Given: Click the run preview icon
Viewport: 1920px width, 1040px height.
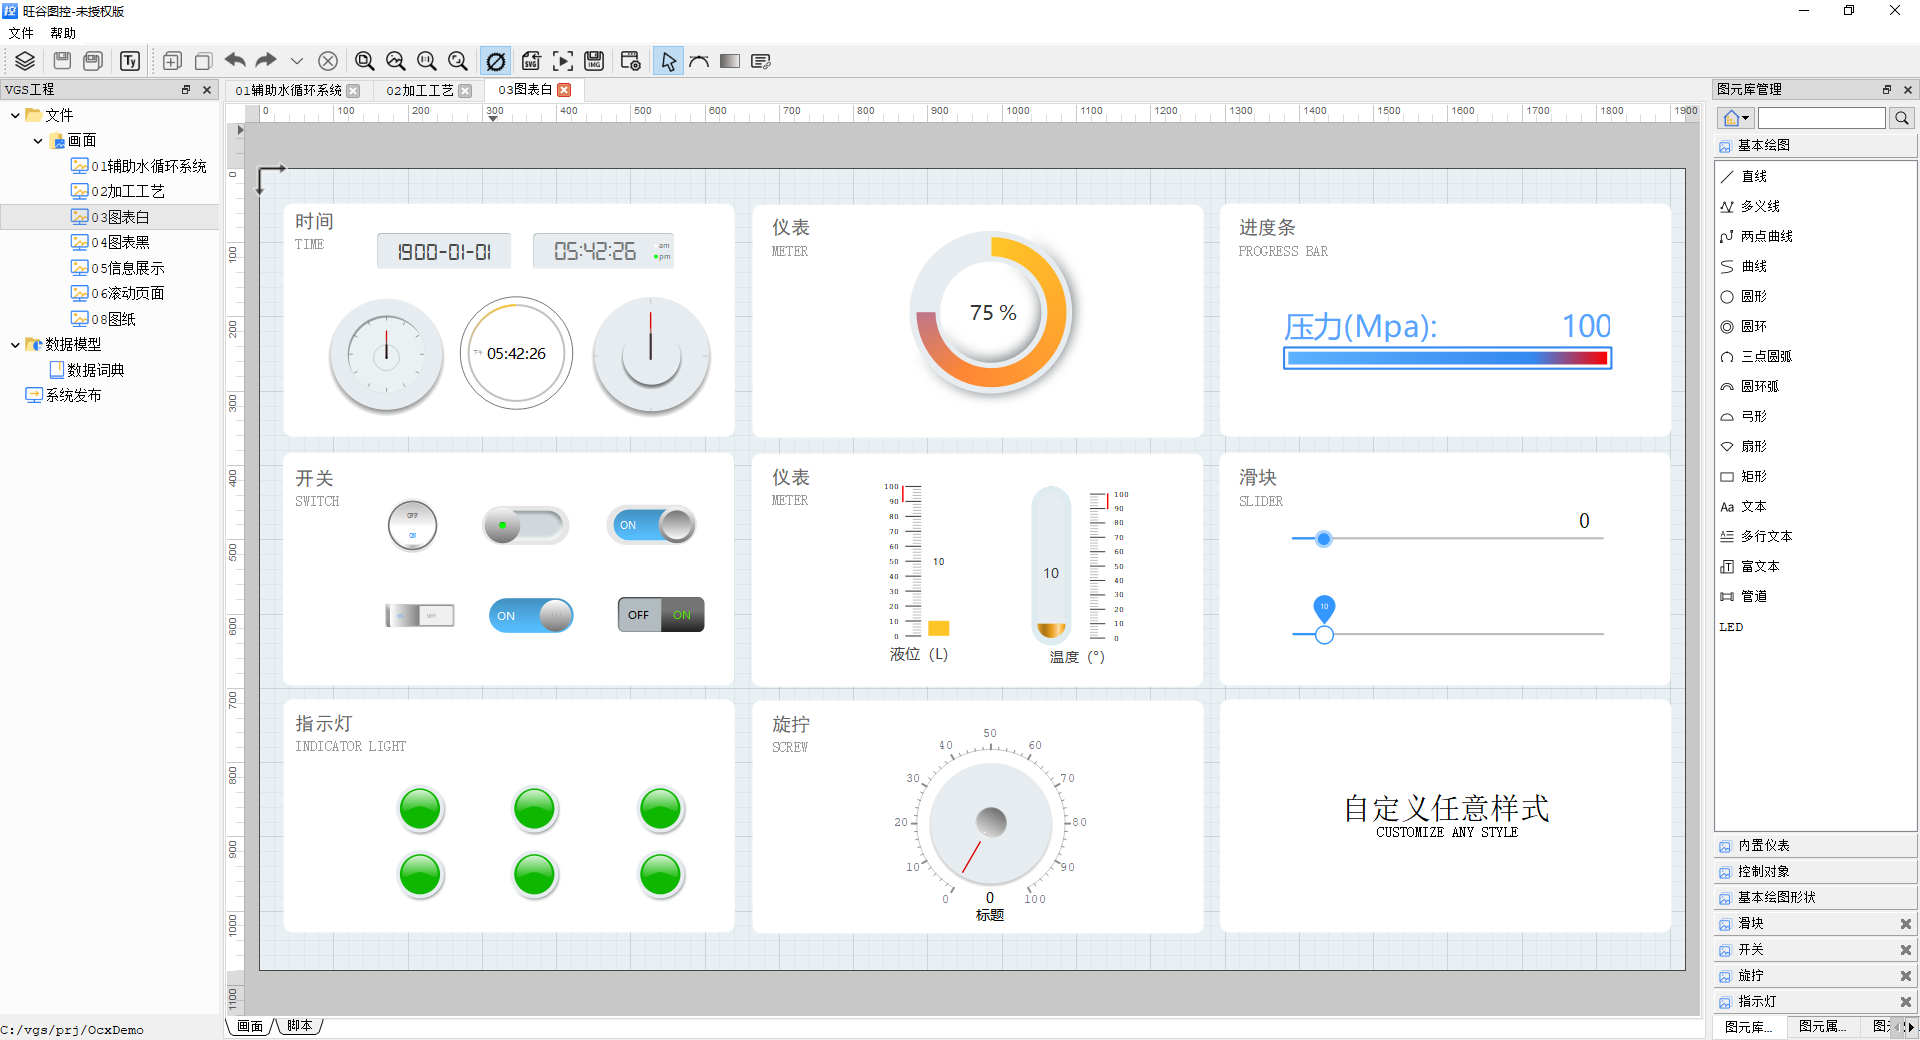Looking at the screenshot, I should coord(563,61).
